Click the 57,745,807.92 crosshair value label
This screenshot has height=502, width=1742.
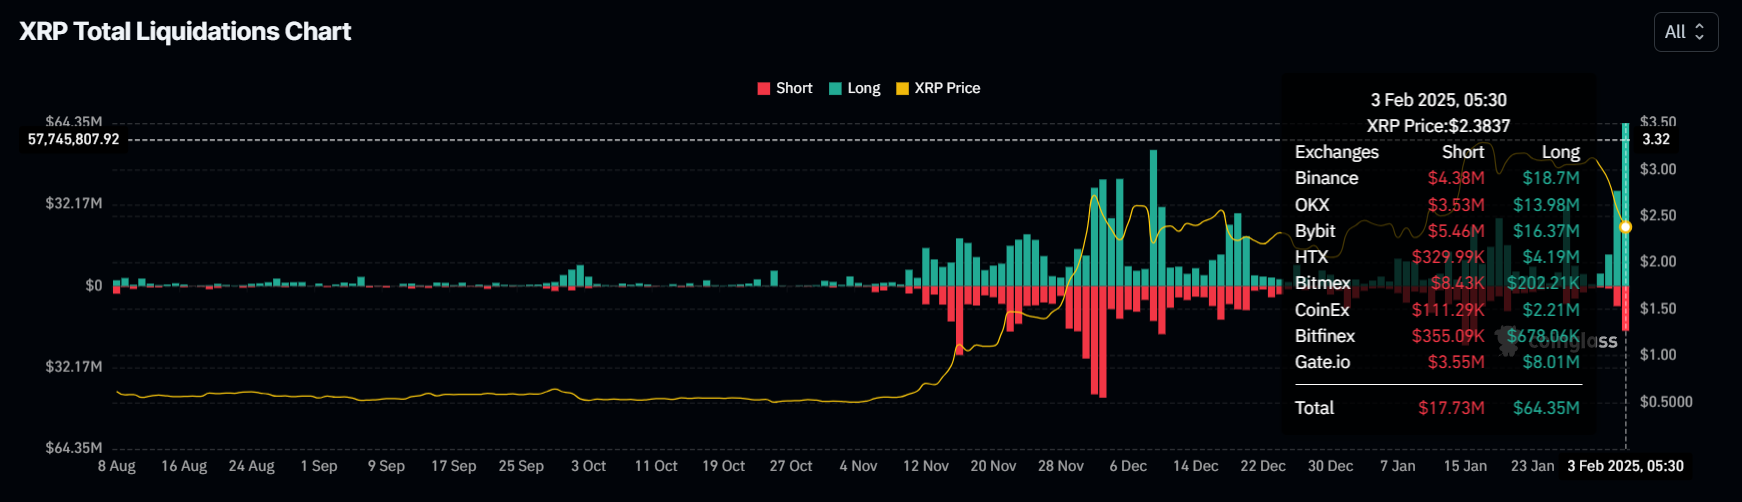pyautogui.click(x=73, y=139)
